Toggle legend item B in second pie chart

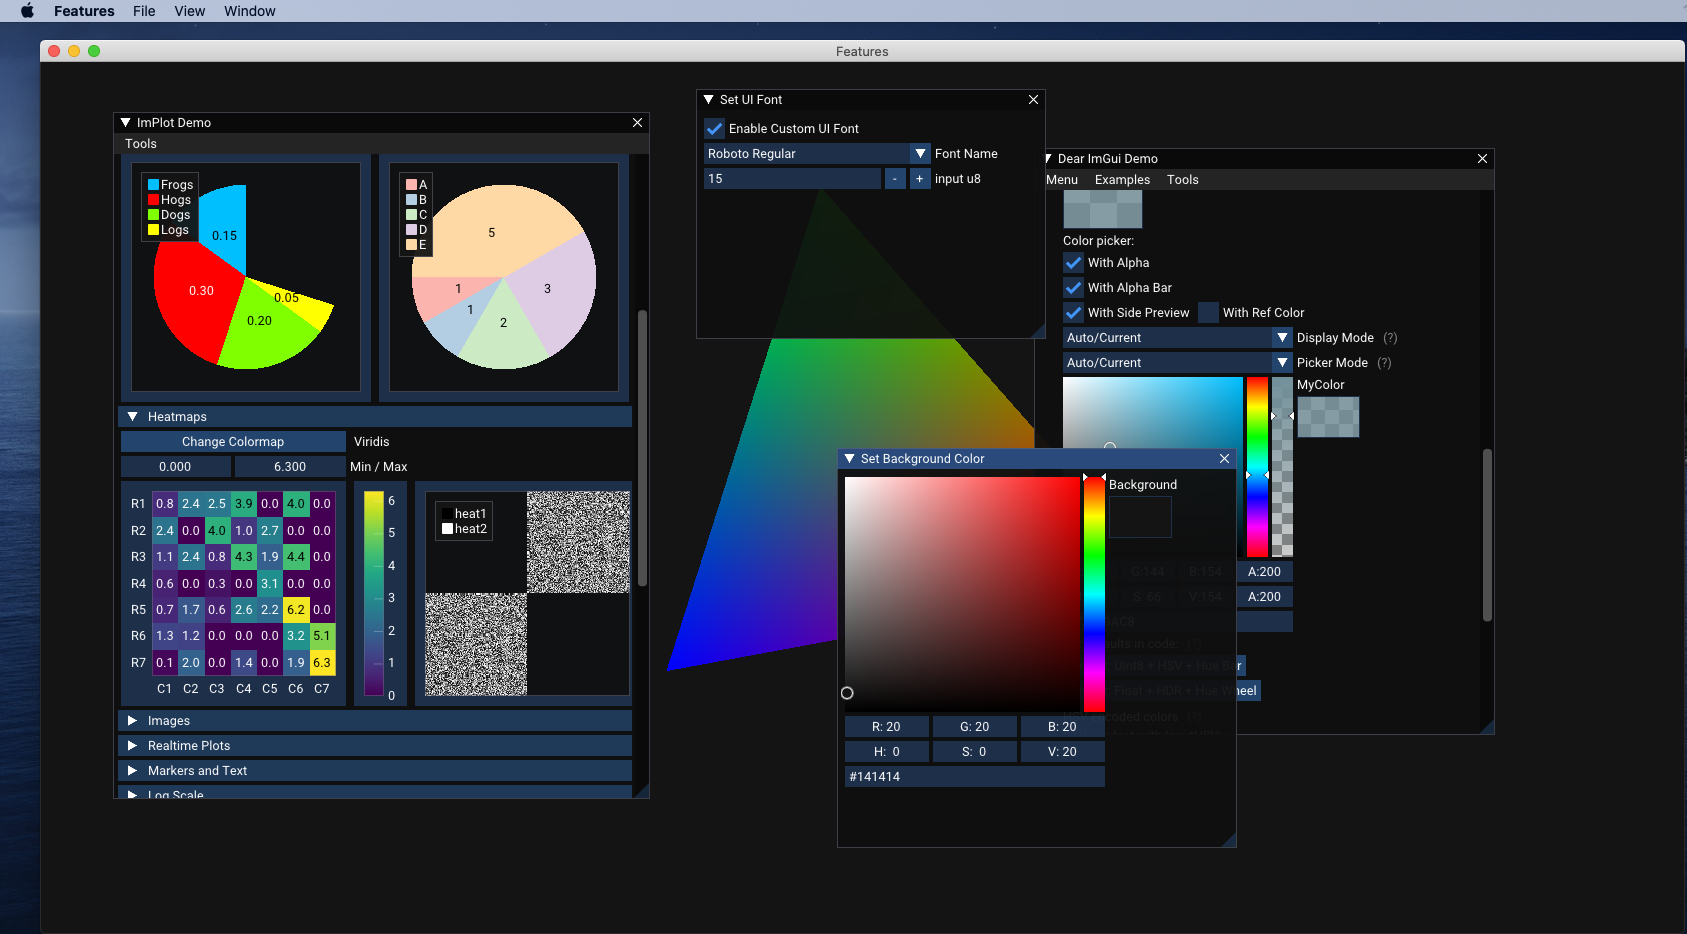pos(411,200)
